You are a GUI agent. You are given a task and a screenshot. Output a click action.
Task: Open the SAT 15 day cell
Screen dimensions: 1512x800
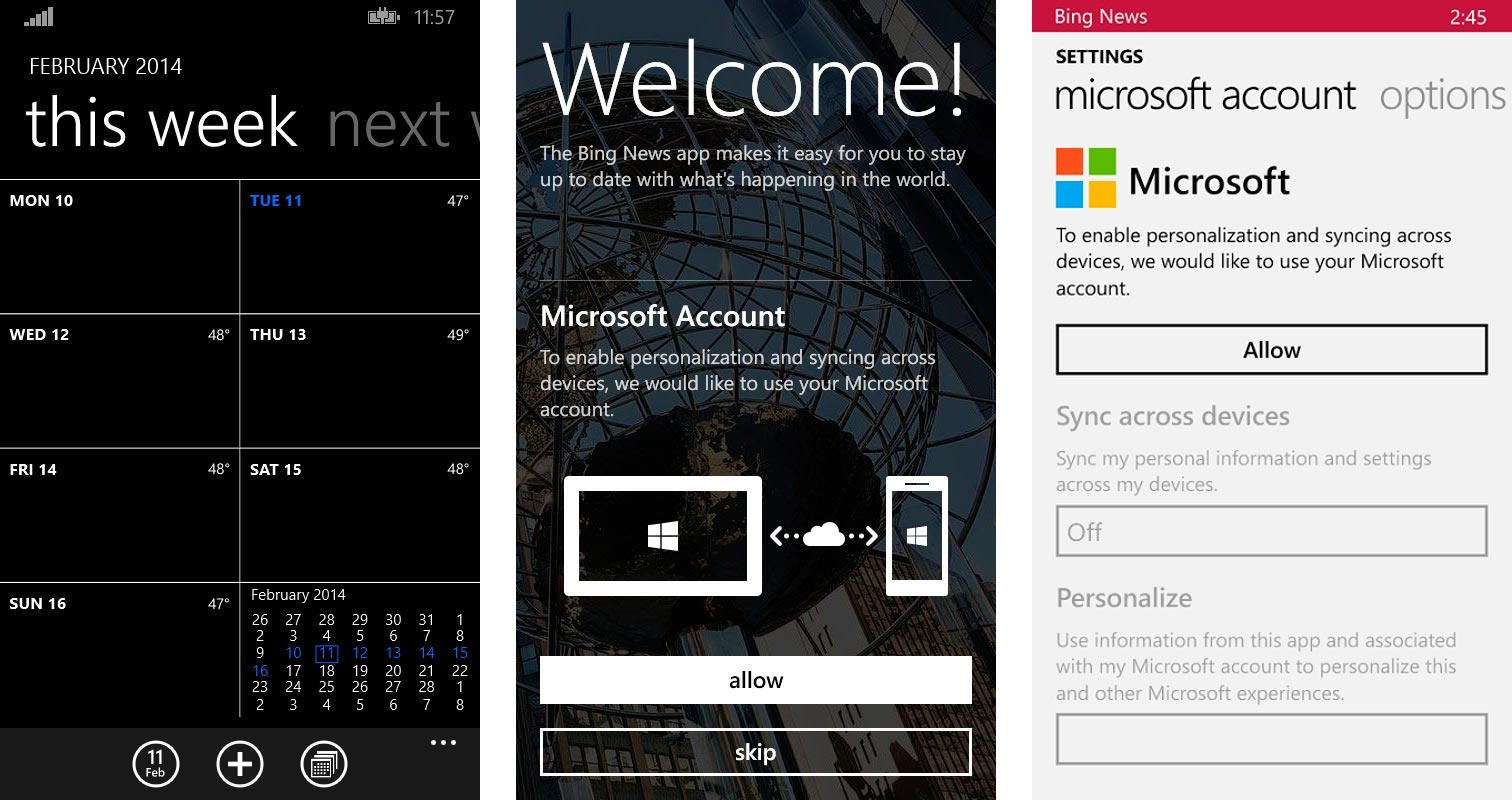click(x=360, y=515)
